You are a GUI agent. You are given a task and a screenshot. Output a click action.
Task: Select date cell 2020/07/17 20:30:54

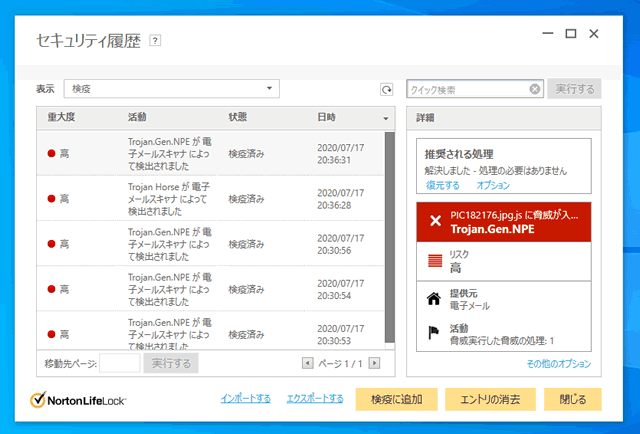click(340, 289)
